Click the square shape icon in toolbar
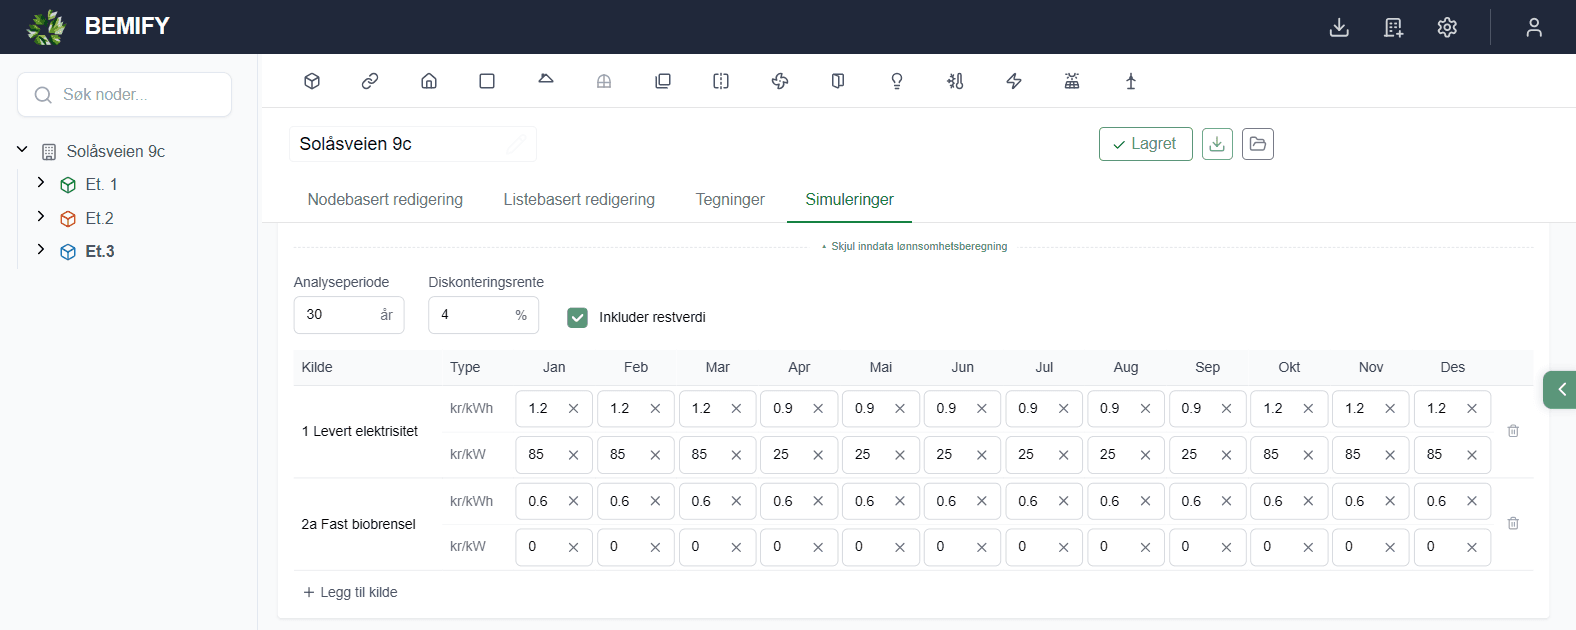This screenshot has height=630, width=1576. click(487, 81)
